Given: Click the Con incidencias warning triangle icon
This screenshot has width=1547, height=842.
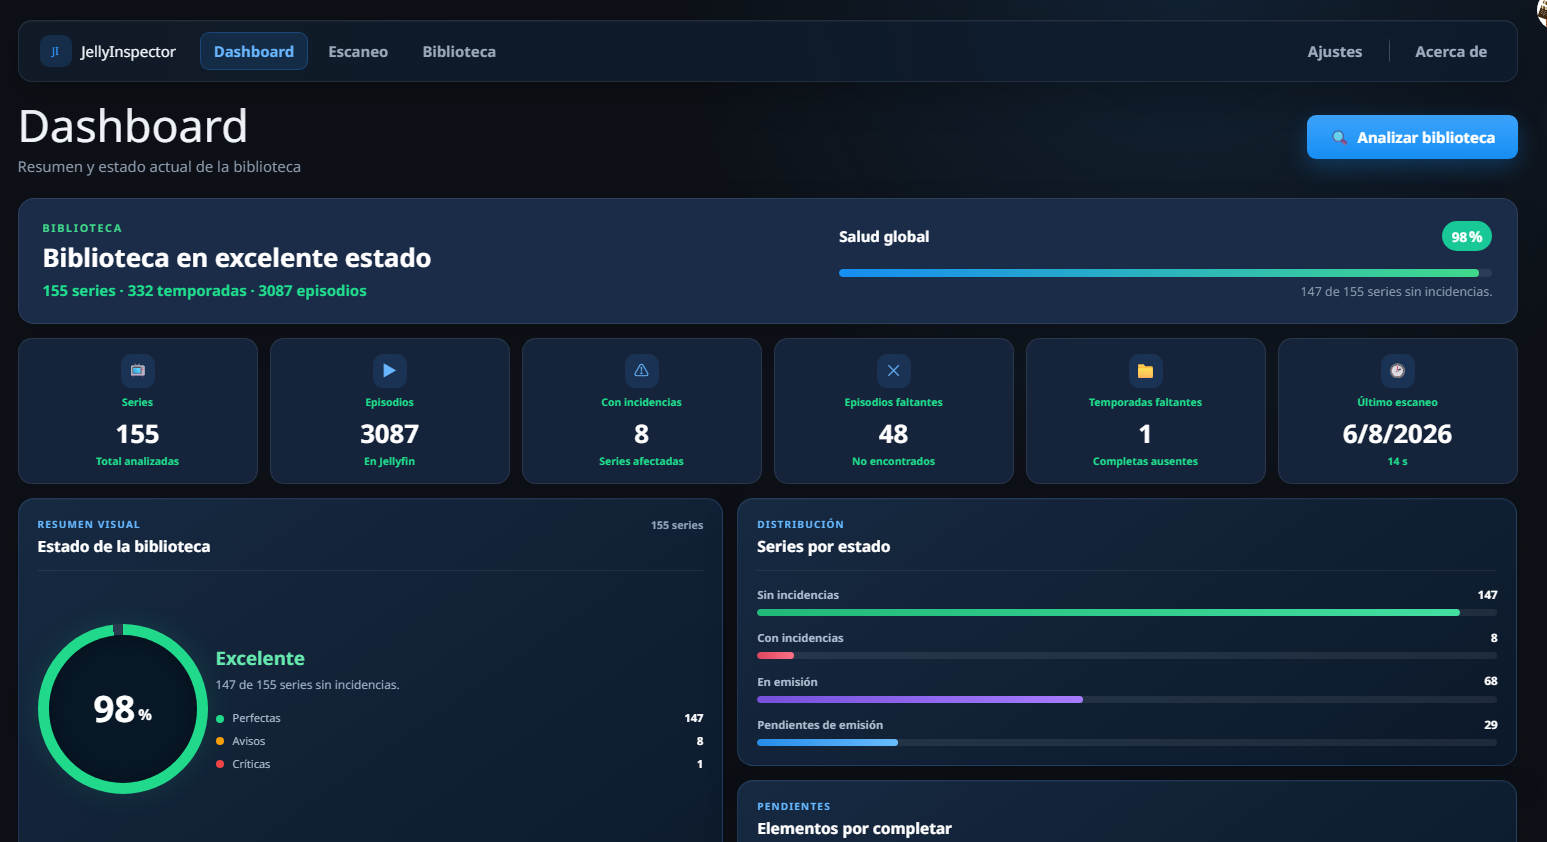Looking at the screenshot, I should coord(642,371).
